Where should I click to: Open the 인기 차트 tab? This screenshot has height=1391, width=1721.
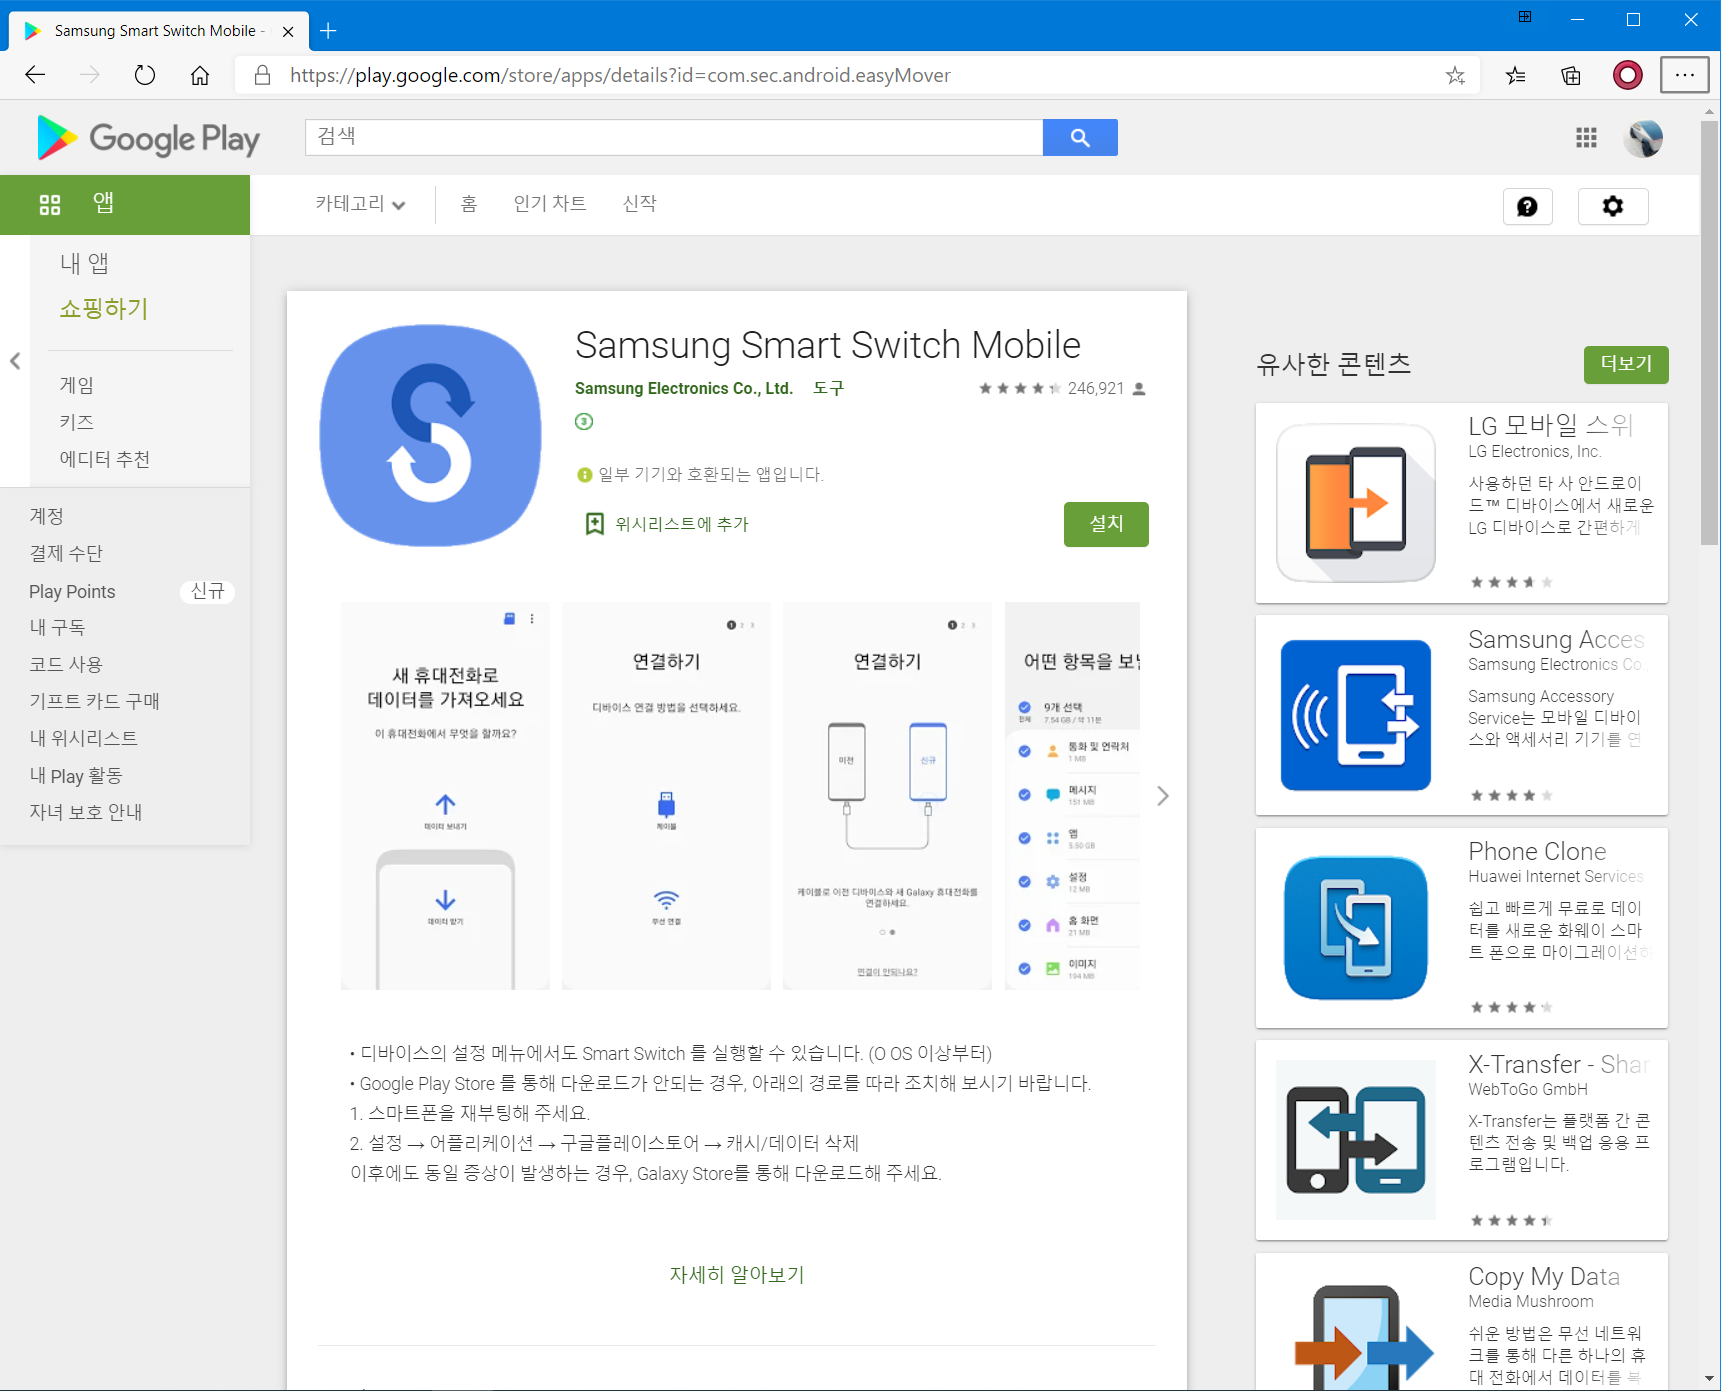[550, 204]
